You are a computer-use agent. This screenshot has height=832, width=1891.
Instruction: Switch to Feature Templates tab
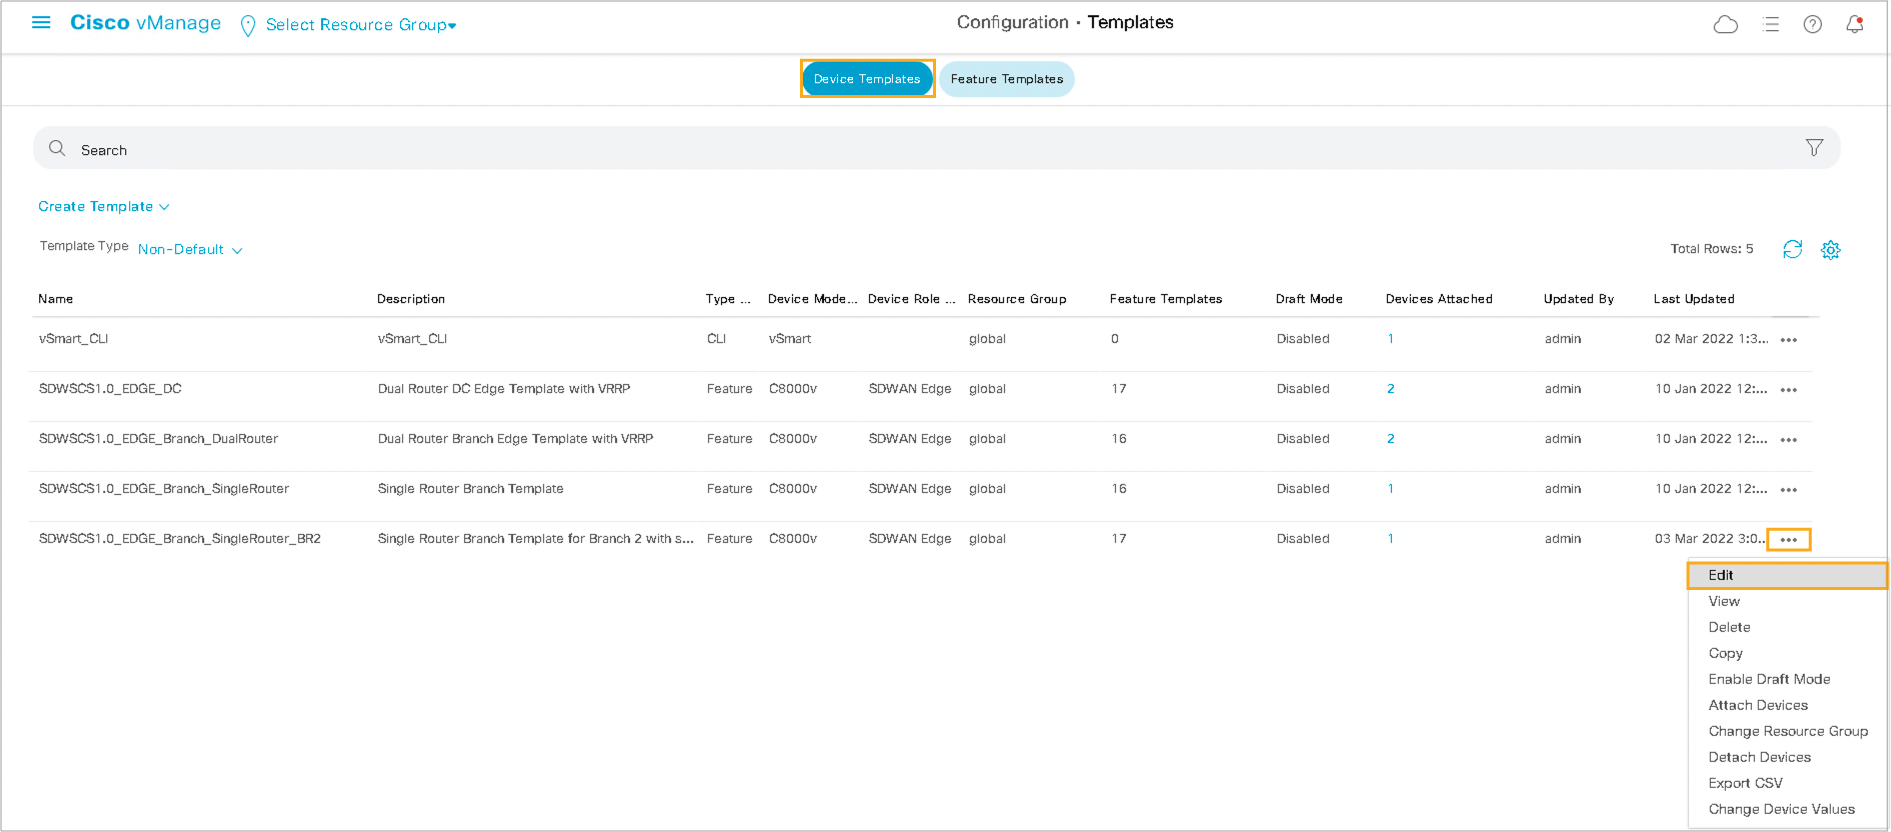pos(1007,79)
